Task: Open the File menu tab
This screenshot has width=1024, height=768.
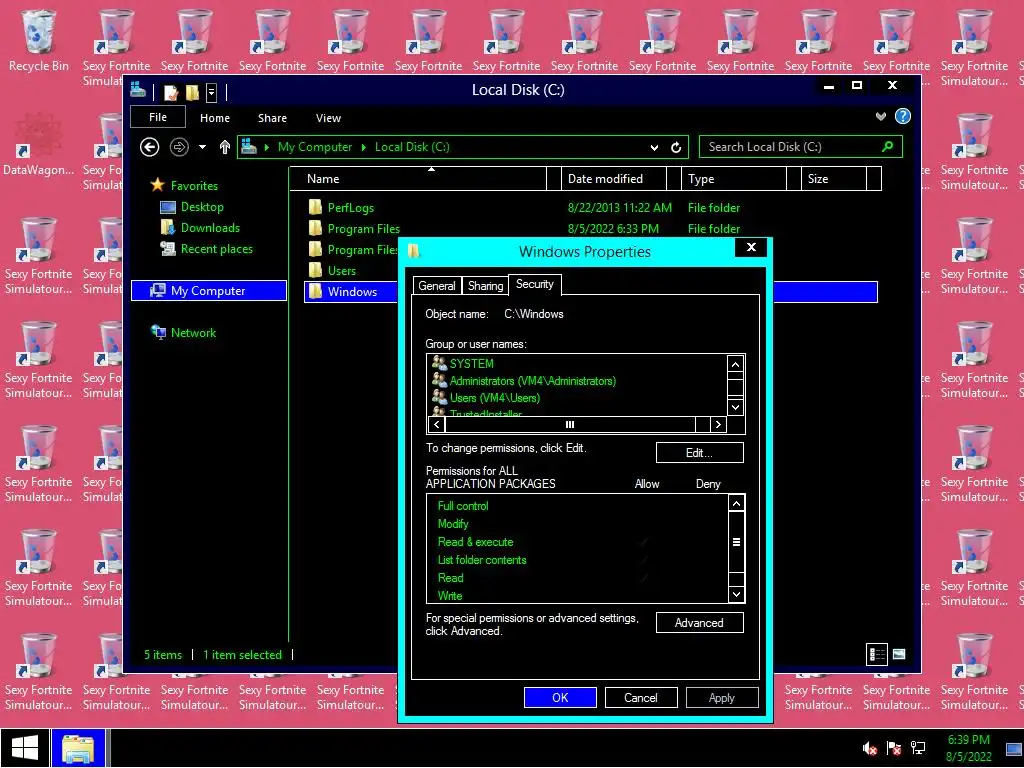Action: point(157,117)
